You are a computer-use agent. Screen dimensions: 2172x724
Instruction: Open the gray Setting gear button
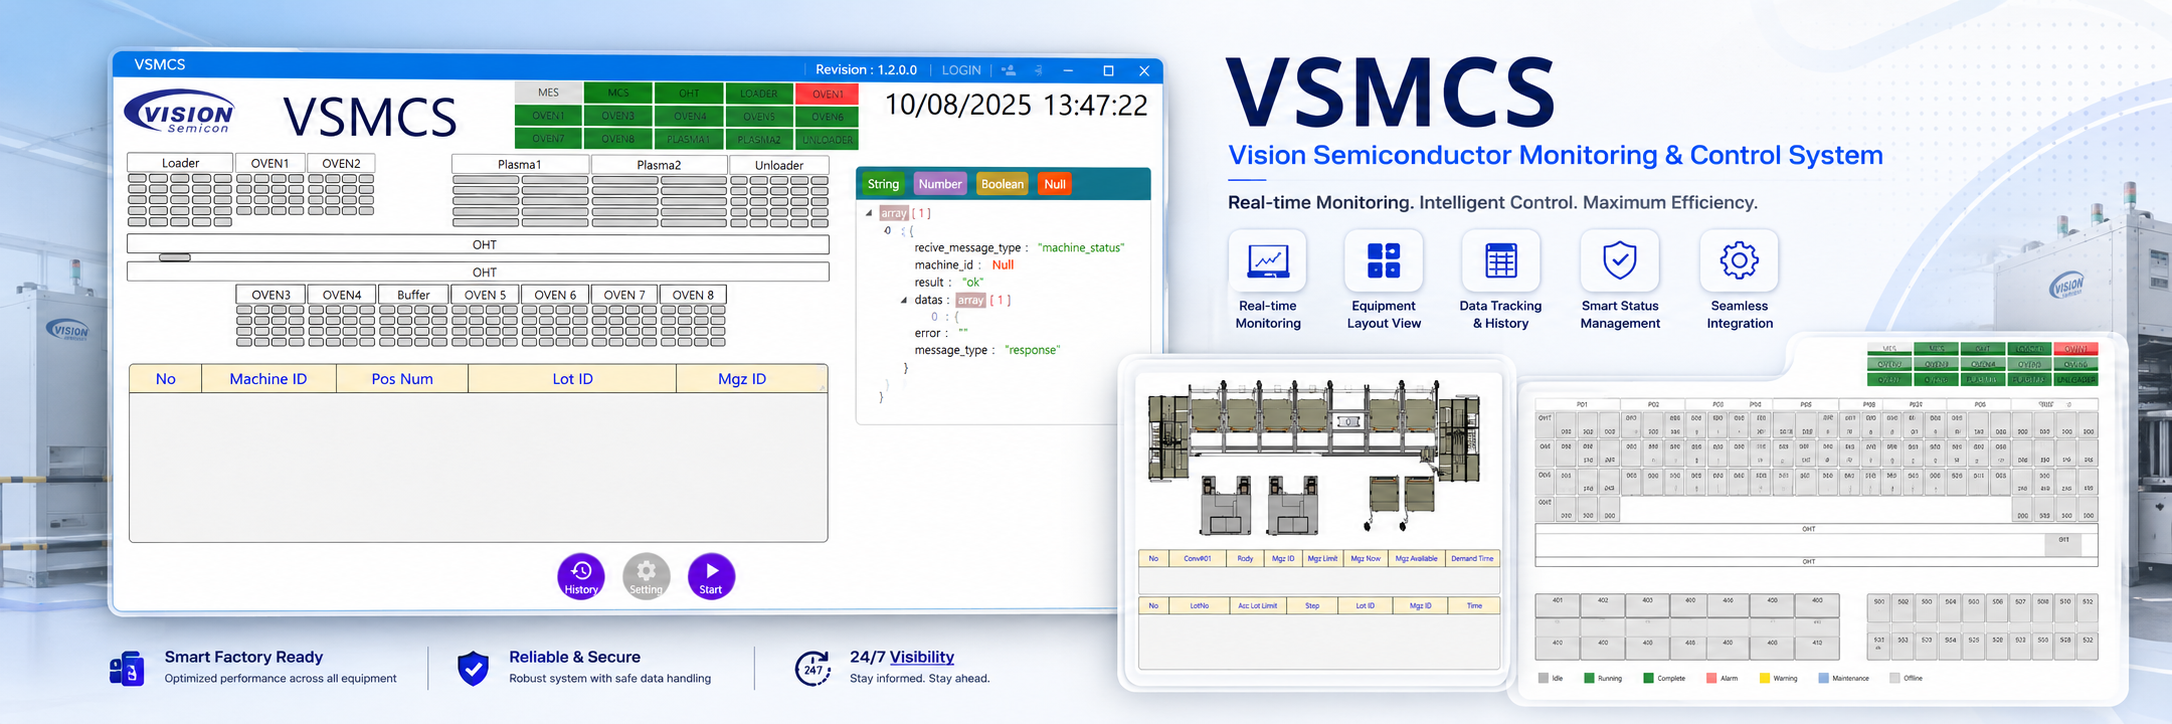pos(646,577)
